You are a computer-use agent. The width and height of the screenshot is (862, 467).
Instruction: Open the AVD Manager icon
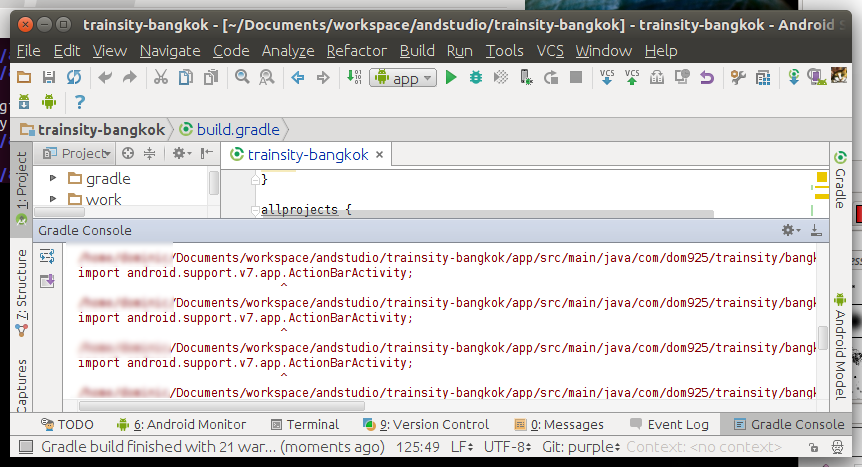(816, 77)
